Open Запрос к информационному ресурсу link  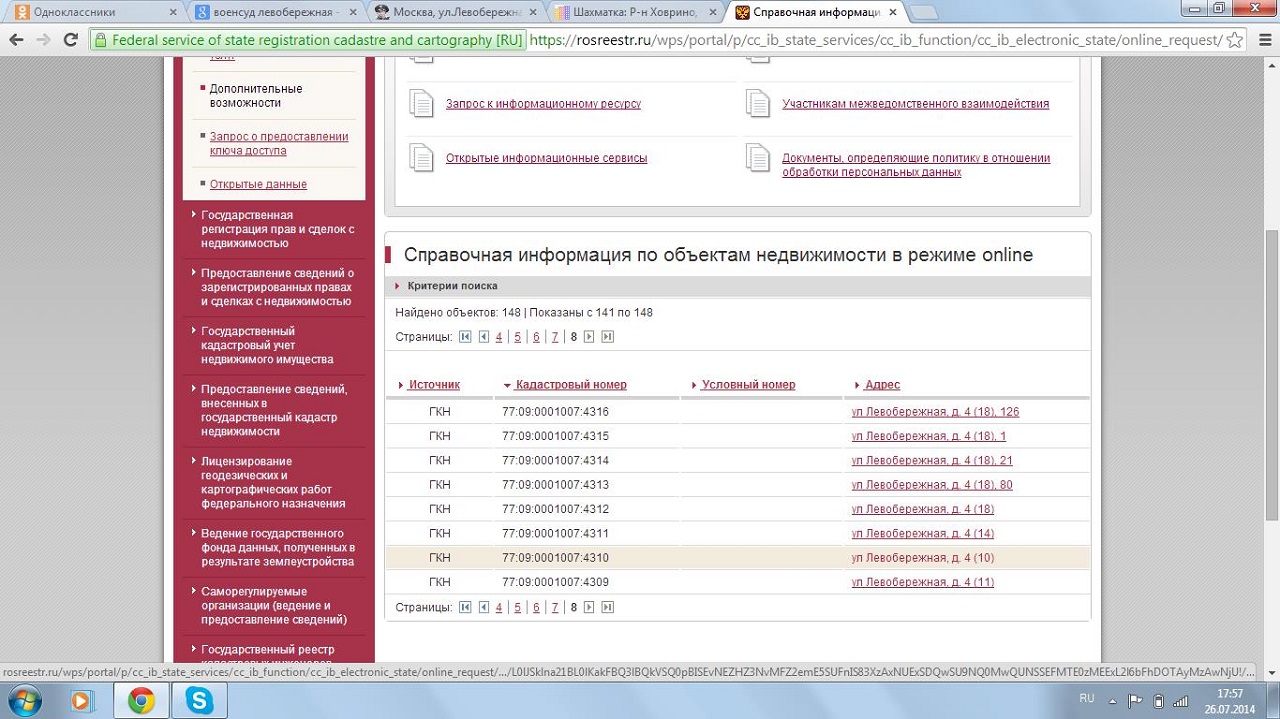(543, 104)
